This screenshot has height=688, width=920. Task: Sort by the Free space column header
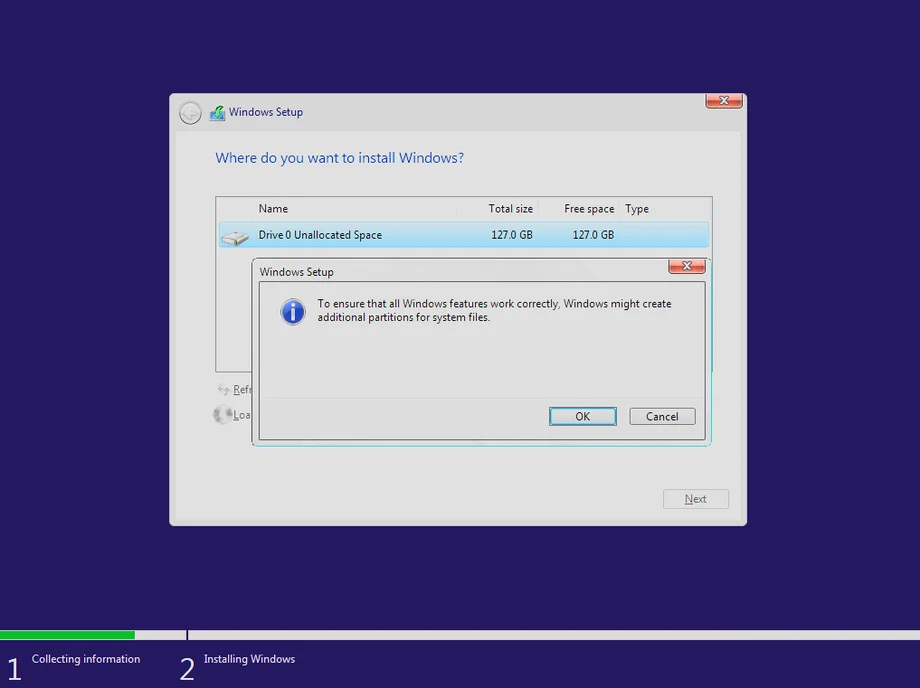(x=589, y=209)
